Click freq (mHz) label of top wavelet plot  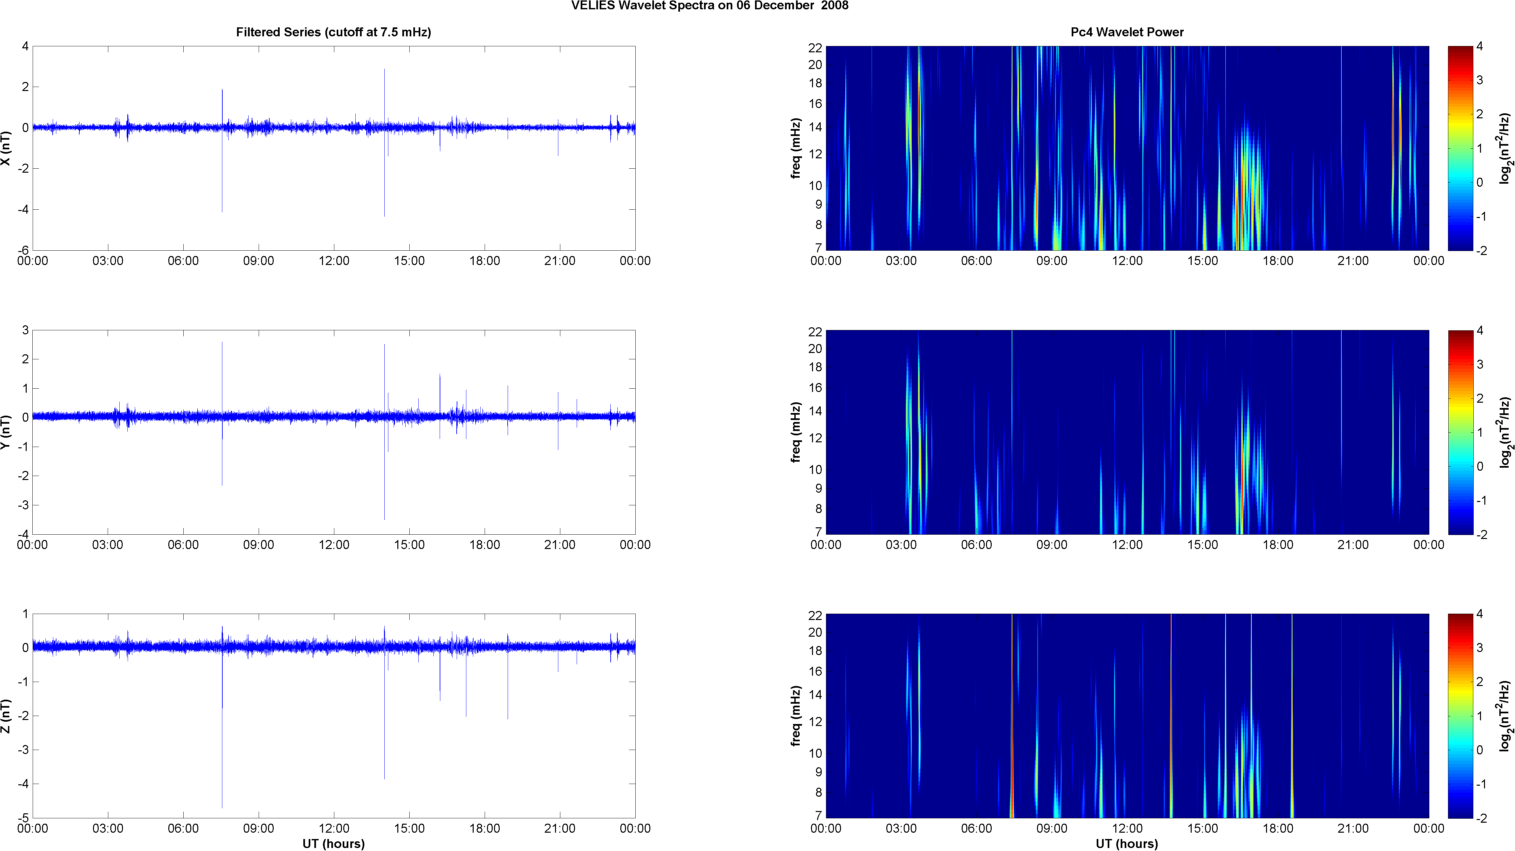[796, 148]
